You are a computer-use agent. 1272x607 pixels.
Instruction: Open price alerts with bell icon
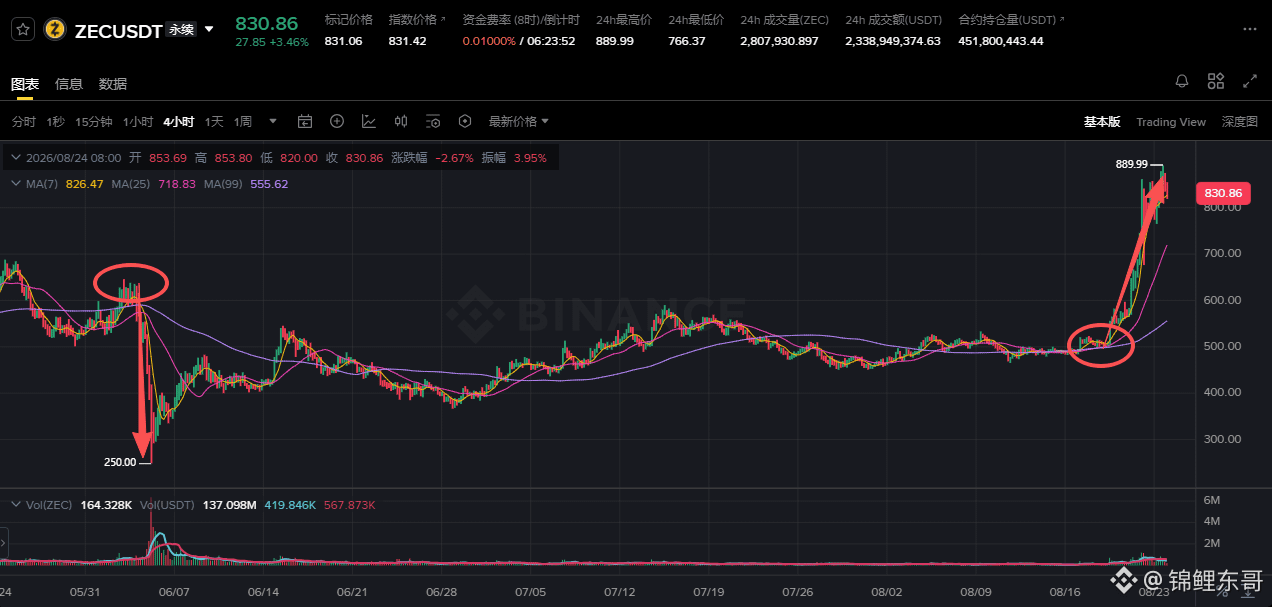[x=1182, y=81]
